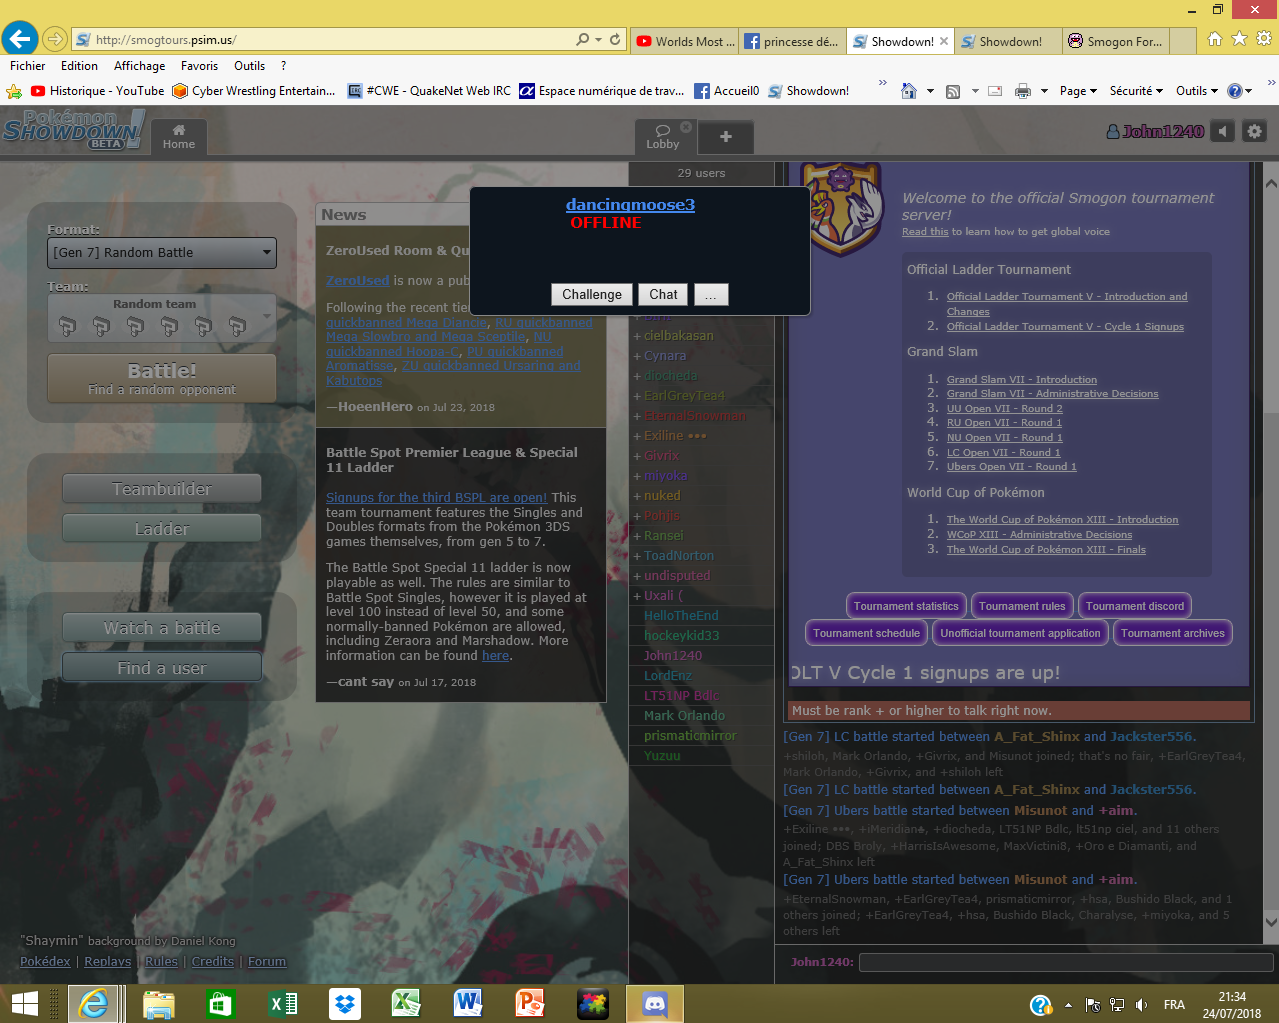1279x1023 pixels.
Task: Open Dropbox icon in taskbar
Action: pyautogui.click(x=345, y=1004)
